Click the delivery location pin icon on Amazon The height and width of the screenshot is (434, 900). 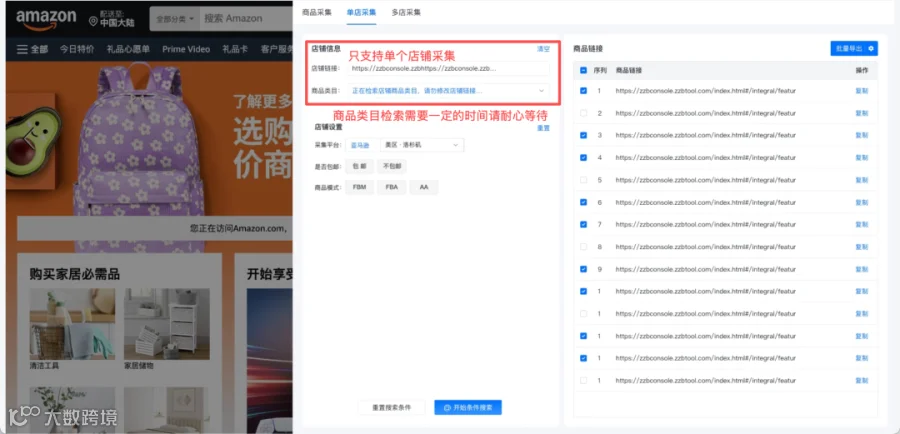[93, 22]
